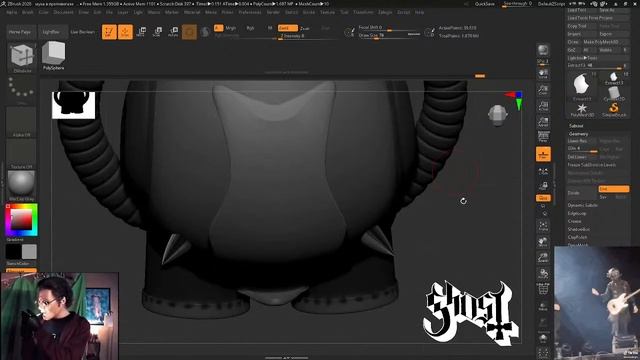Click Actual size icon

(543, 106)
